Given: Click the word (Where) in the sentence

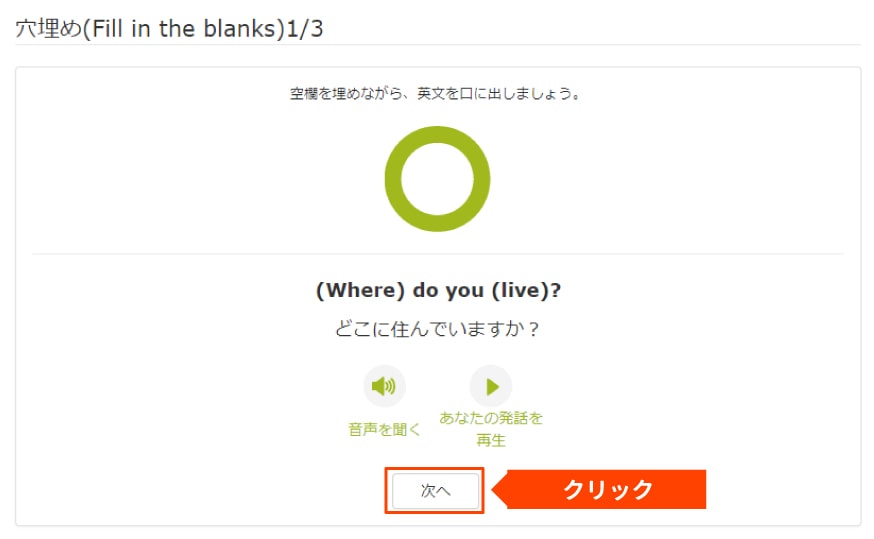Looking at the screenshot, I should [360, 290].
